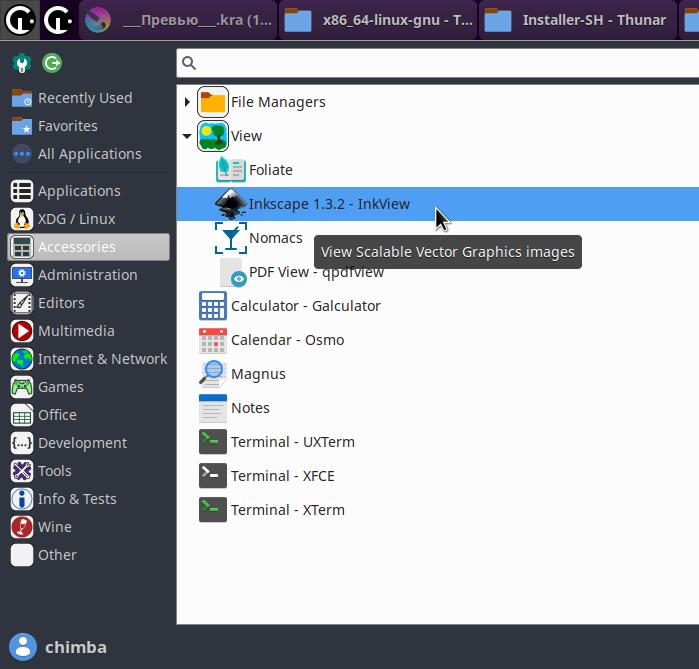
Task: Click the chimba user avatar icon
Action: click(23, 647)
